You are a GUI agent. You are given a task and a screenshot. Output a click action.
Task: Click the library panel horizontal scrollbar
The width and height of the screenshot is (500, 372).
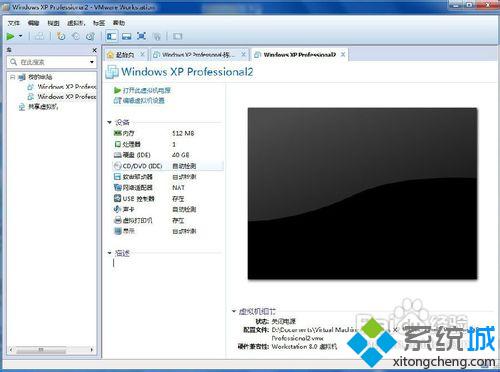[x=51, y=350]
